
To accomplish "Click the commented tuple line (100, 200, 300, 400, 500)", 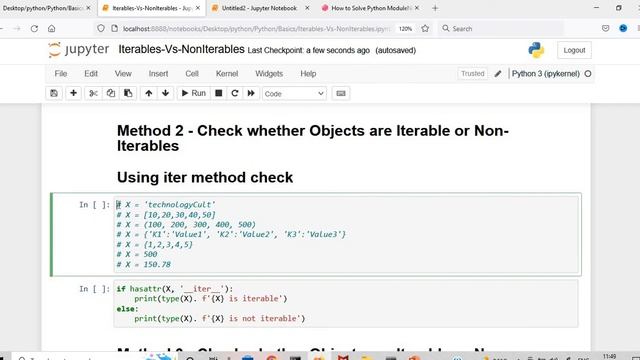I will point(186,224).
